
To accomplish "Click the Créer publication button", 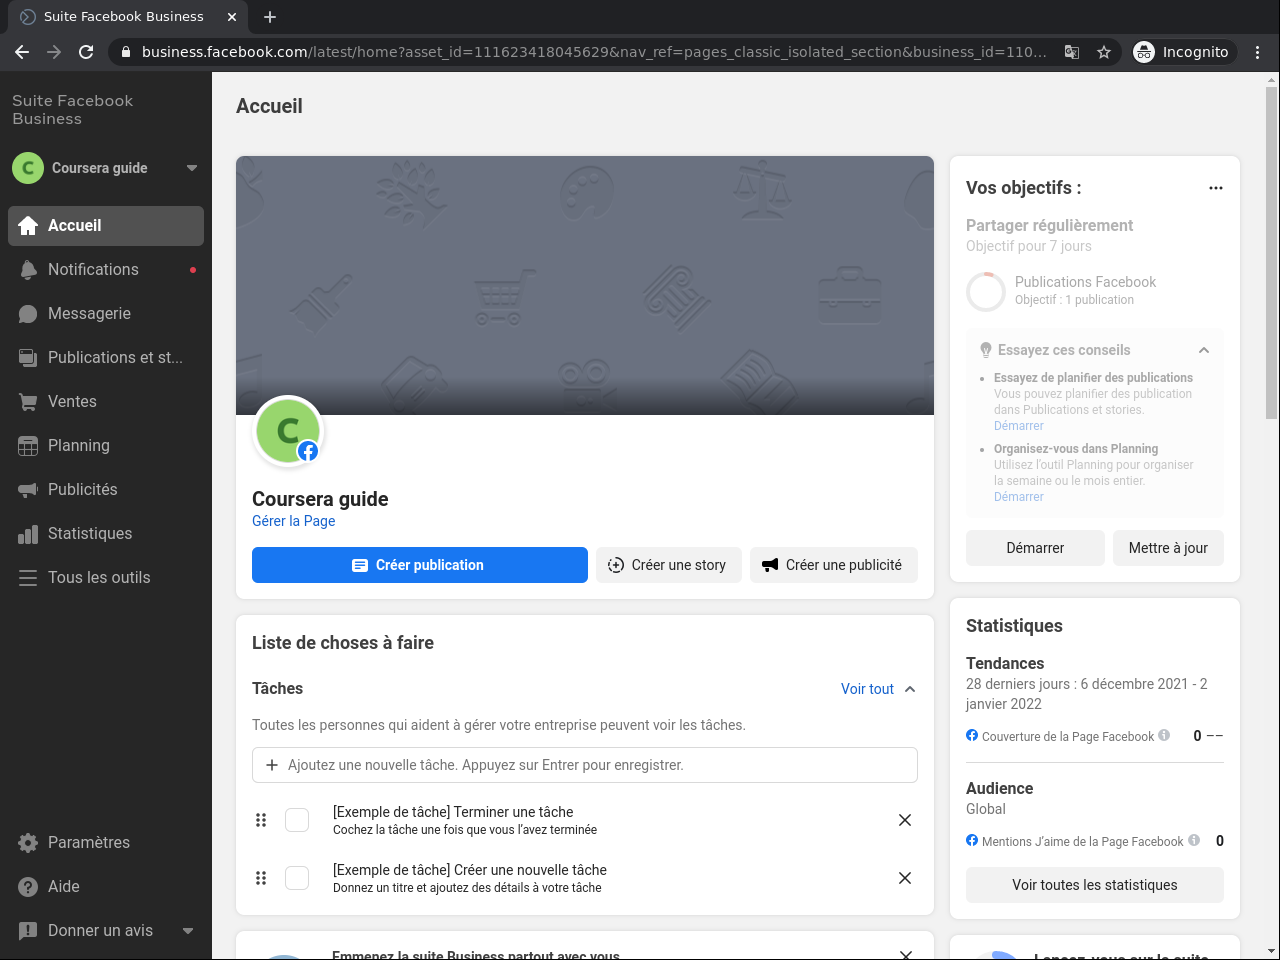I will (420, 565).
